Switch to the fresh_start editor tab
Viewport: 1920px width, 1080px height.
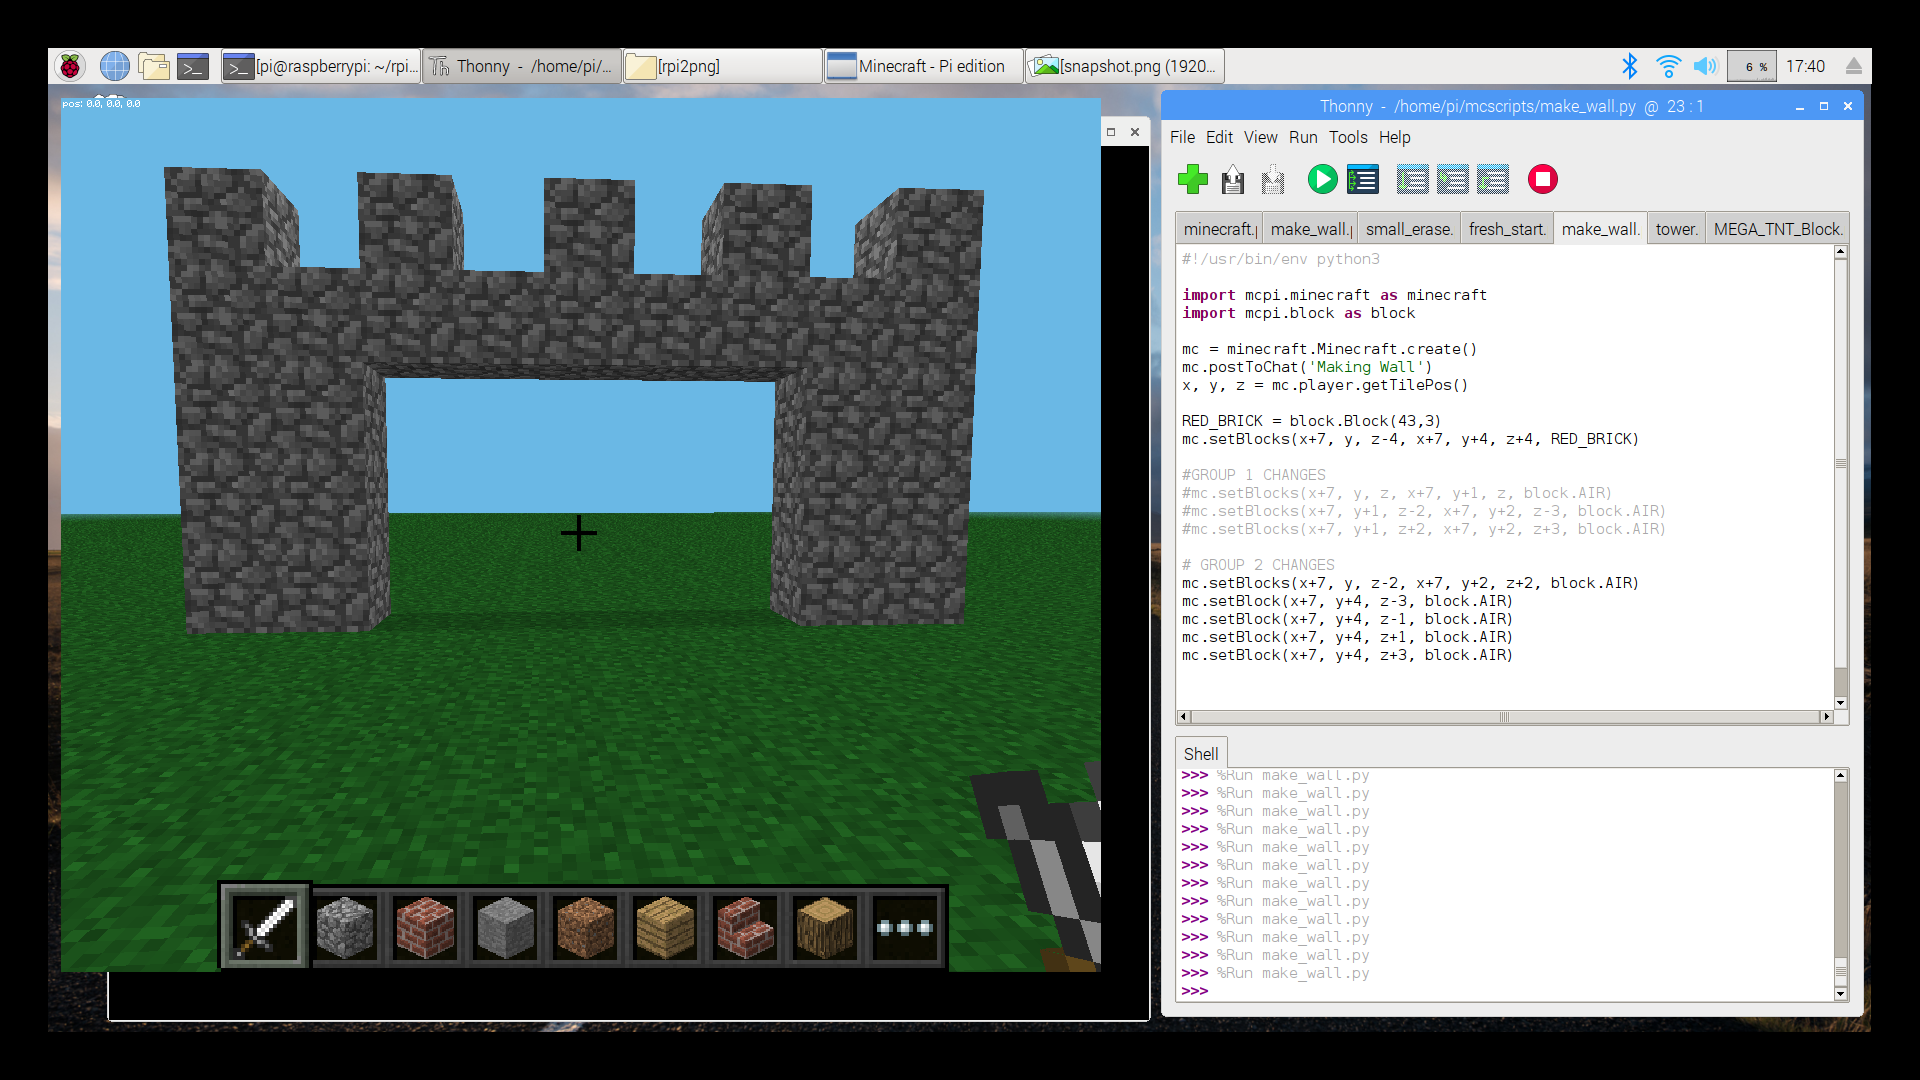(1506, 229)
